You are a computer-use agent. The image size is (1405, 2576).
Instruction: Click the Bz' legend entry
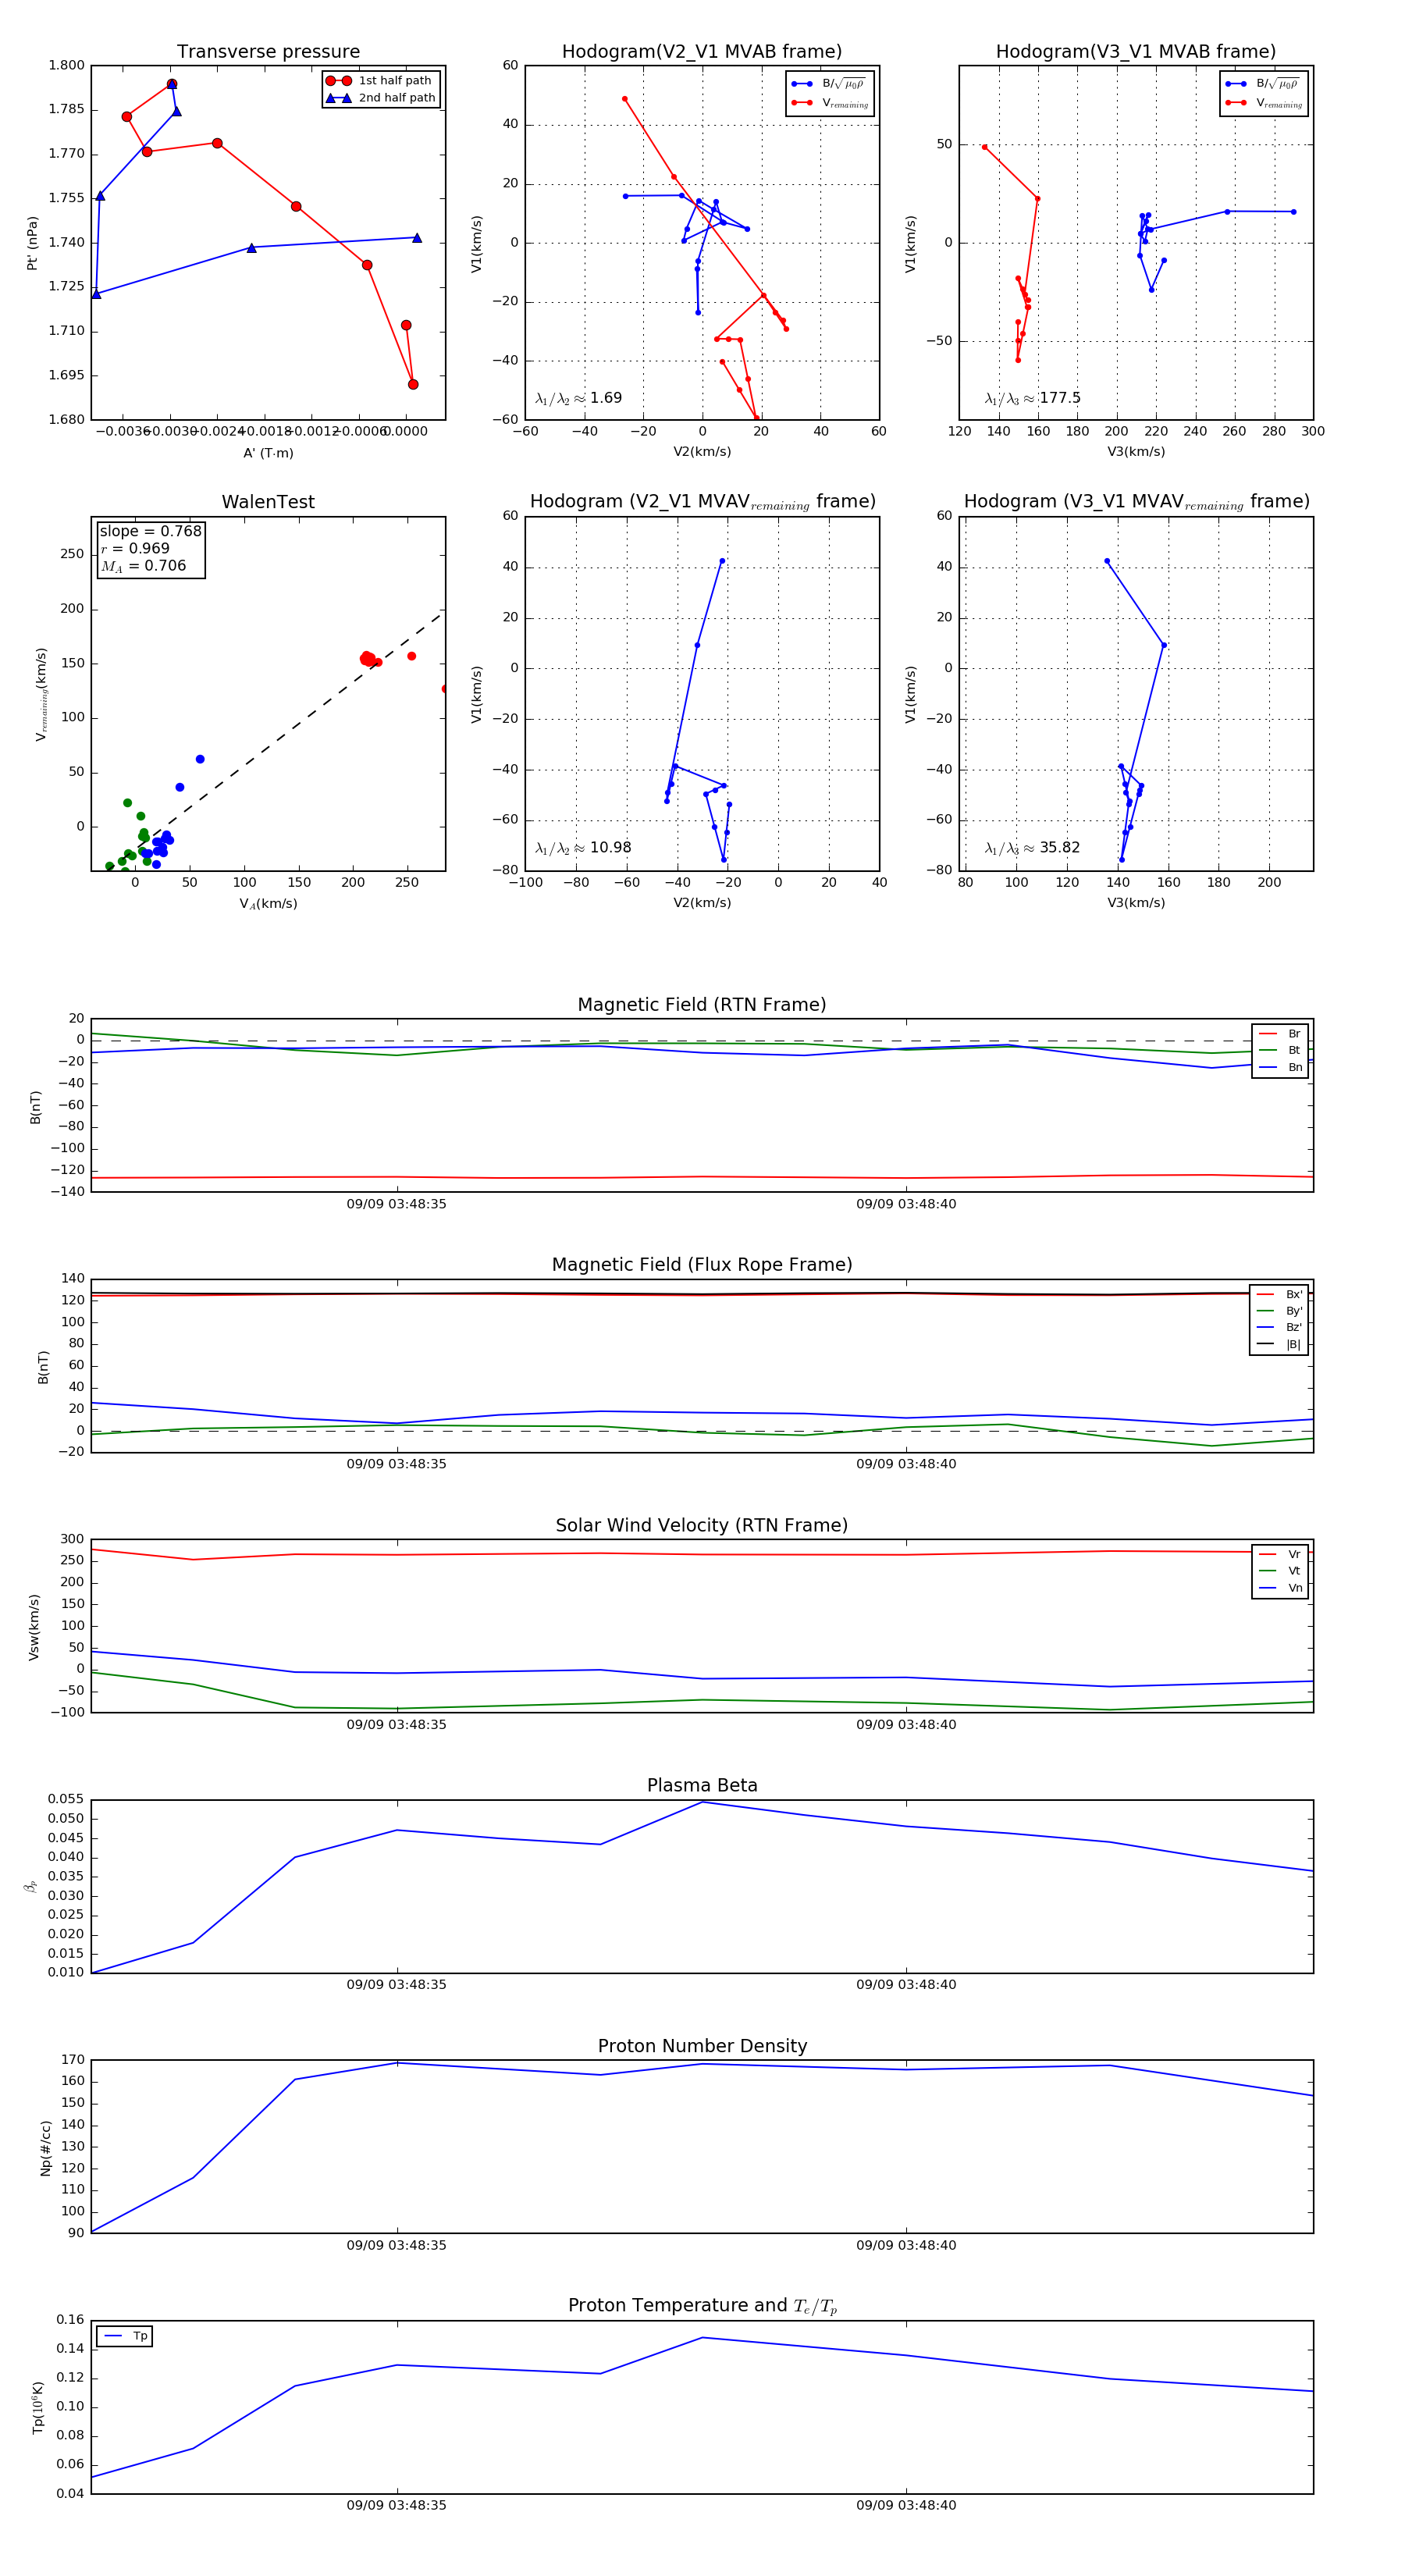click(x=1279, y=1328)
